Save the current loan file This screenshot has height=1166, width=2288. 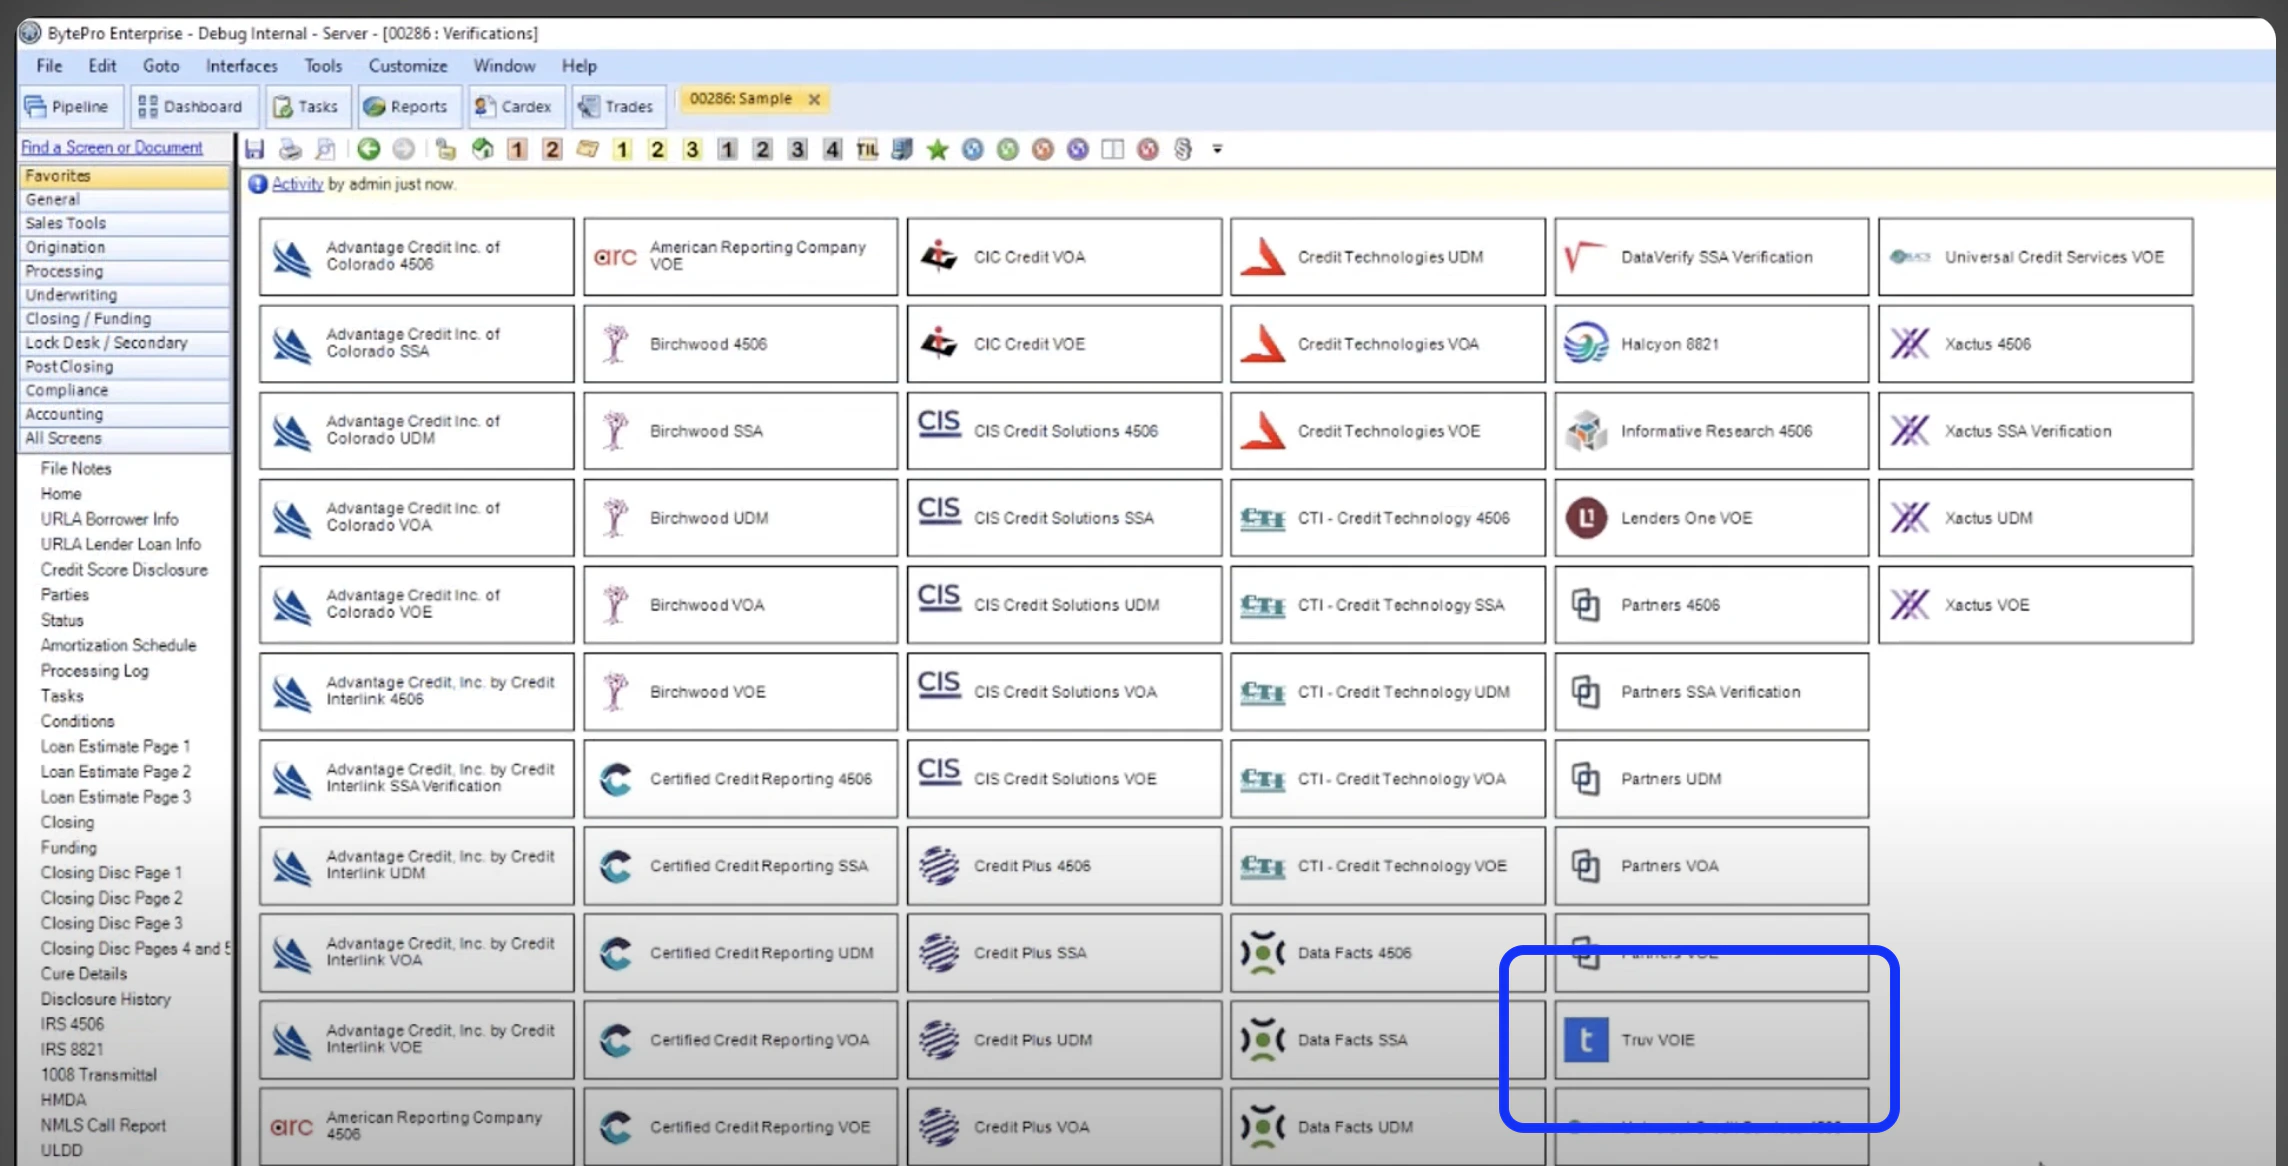pos(255,148)
